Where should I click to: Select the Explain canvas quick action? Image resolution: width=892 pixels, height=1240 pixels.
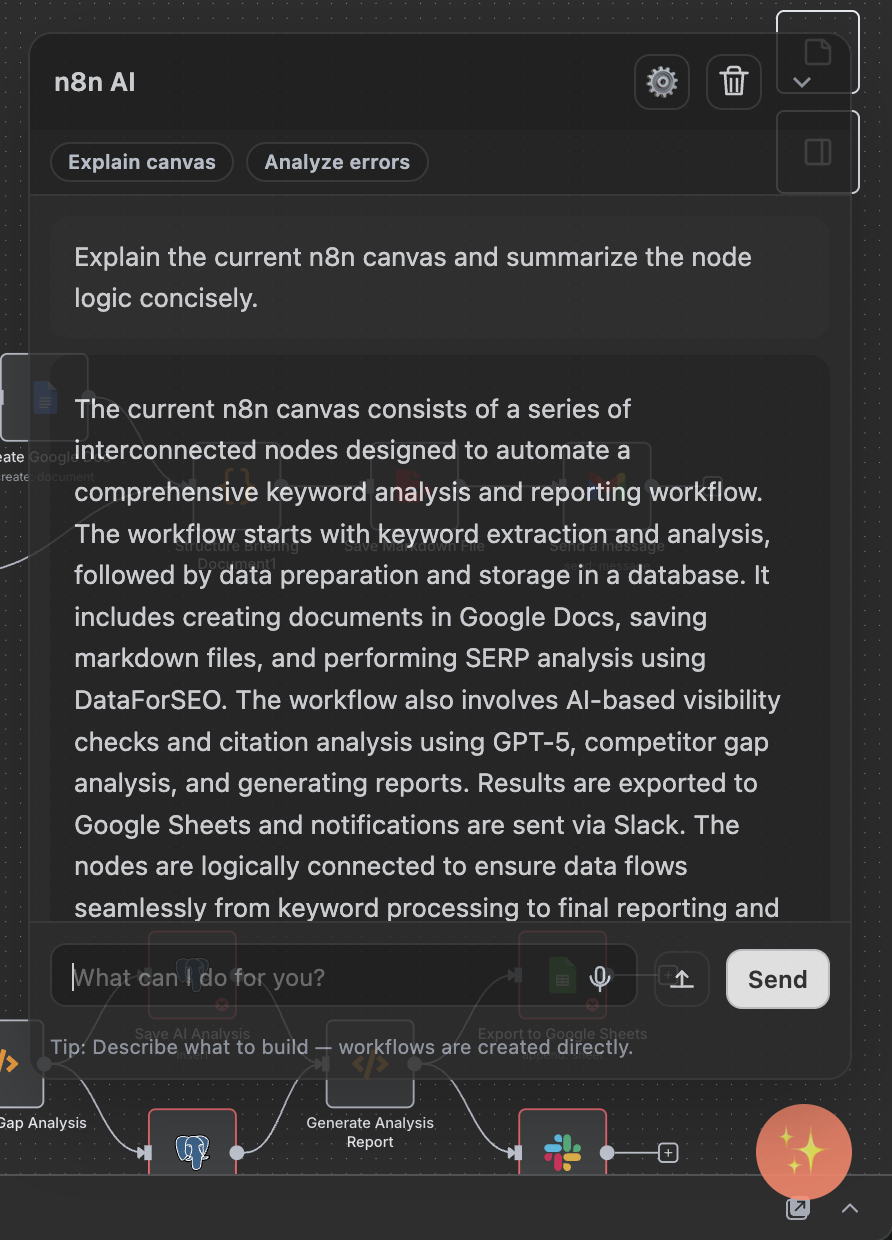tap(141, 162)
